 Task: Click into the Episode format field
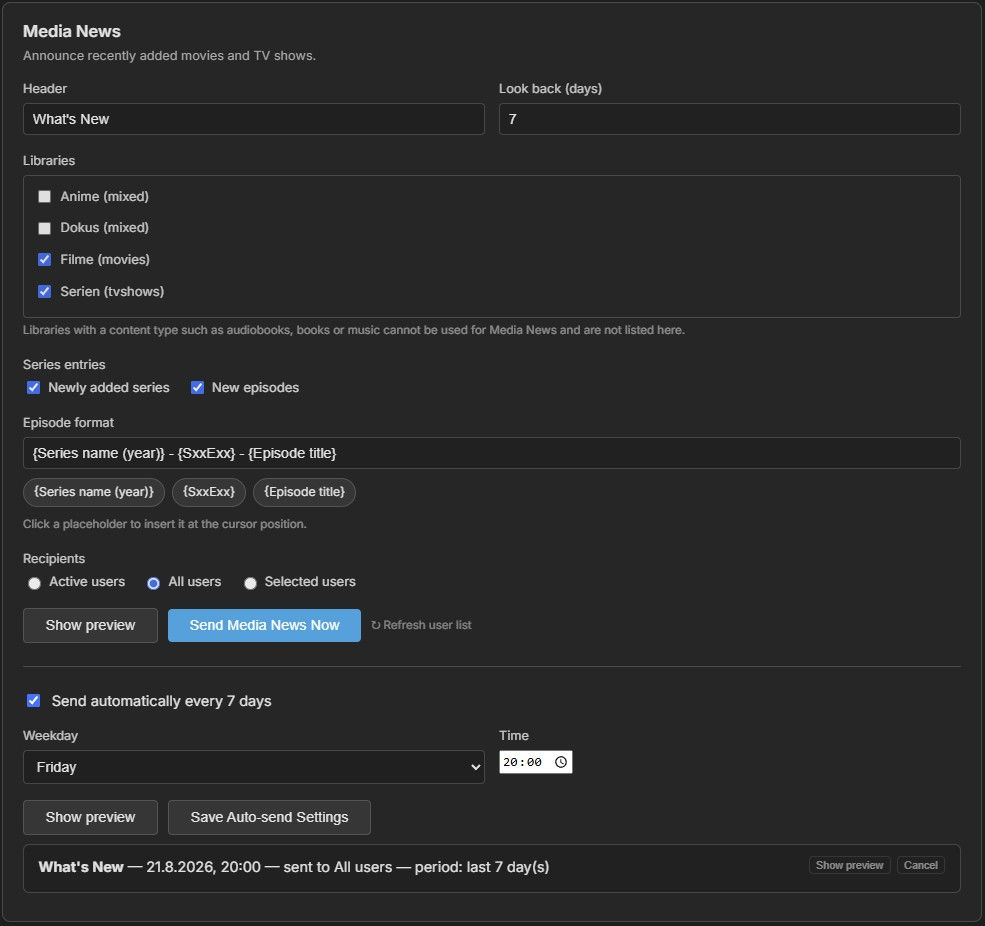click(x=492, y=453)
